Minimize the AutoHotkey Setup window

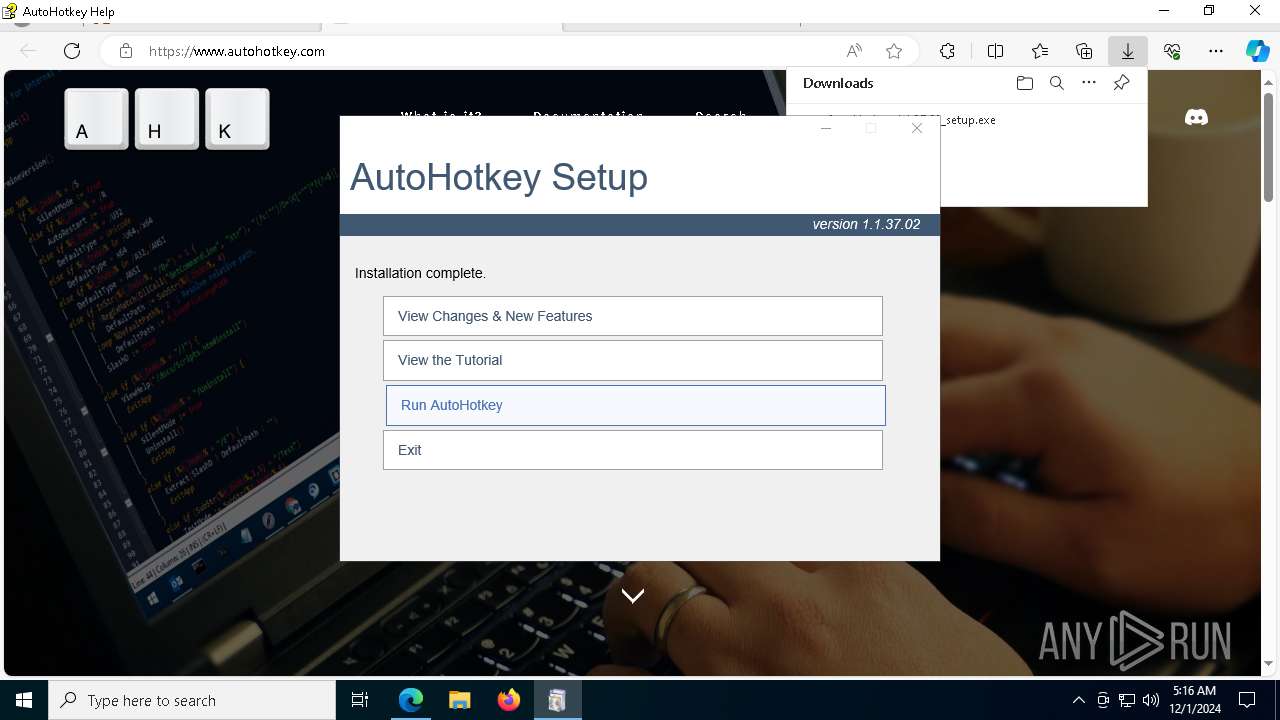pos(826,128)
